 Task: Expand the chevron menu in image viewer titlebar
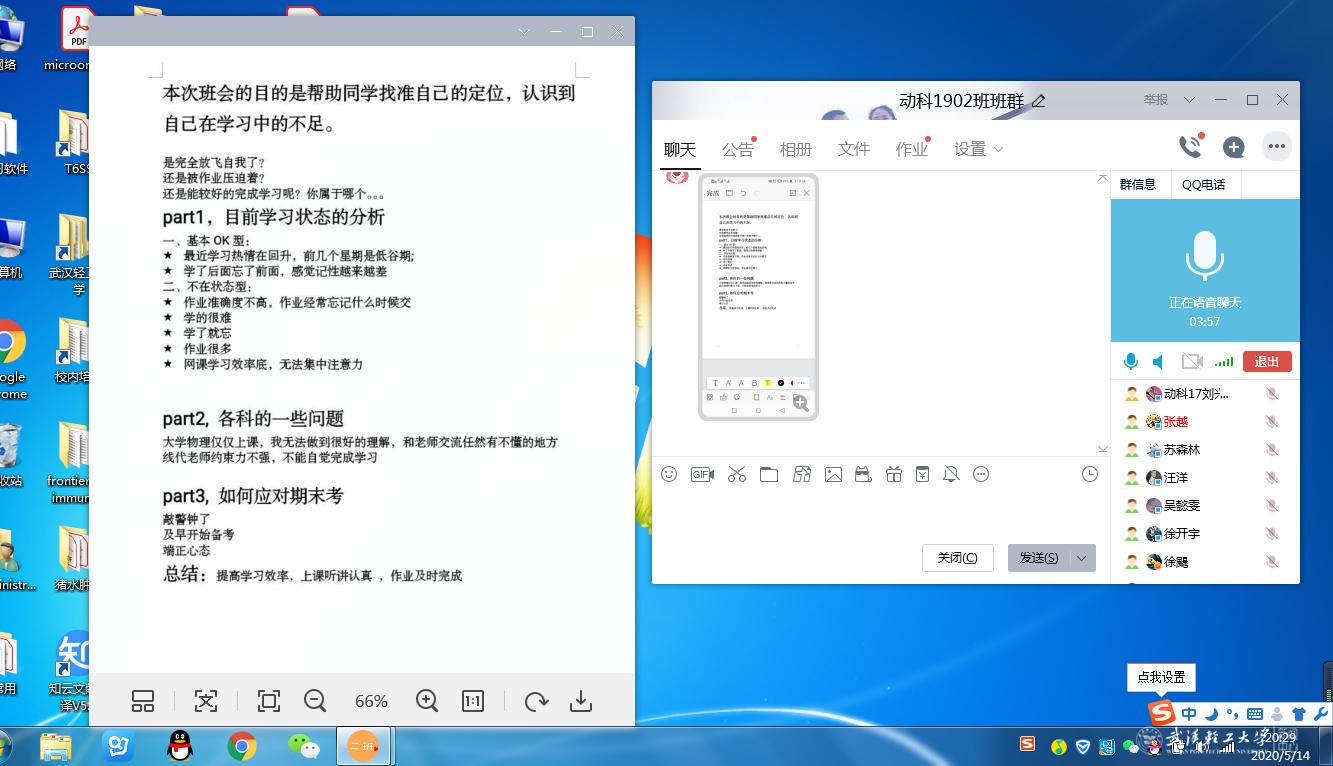[x=524, y=32]
